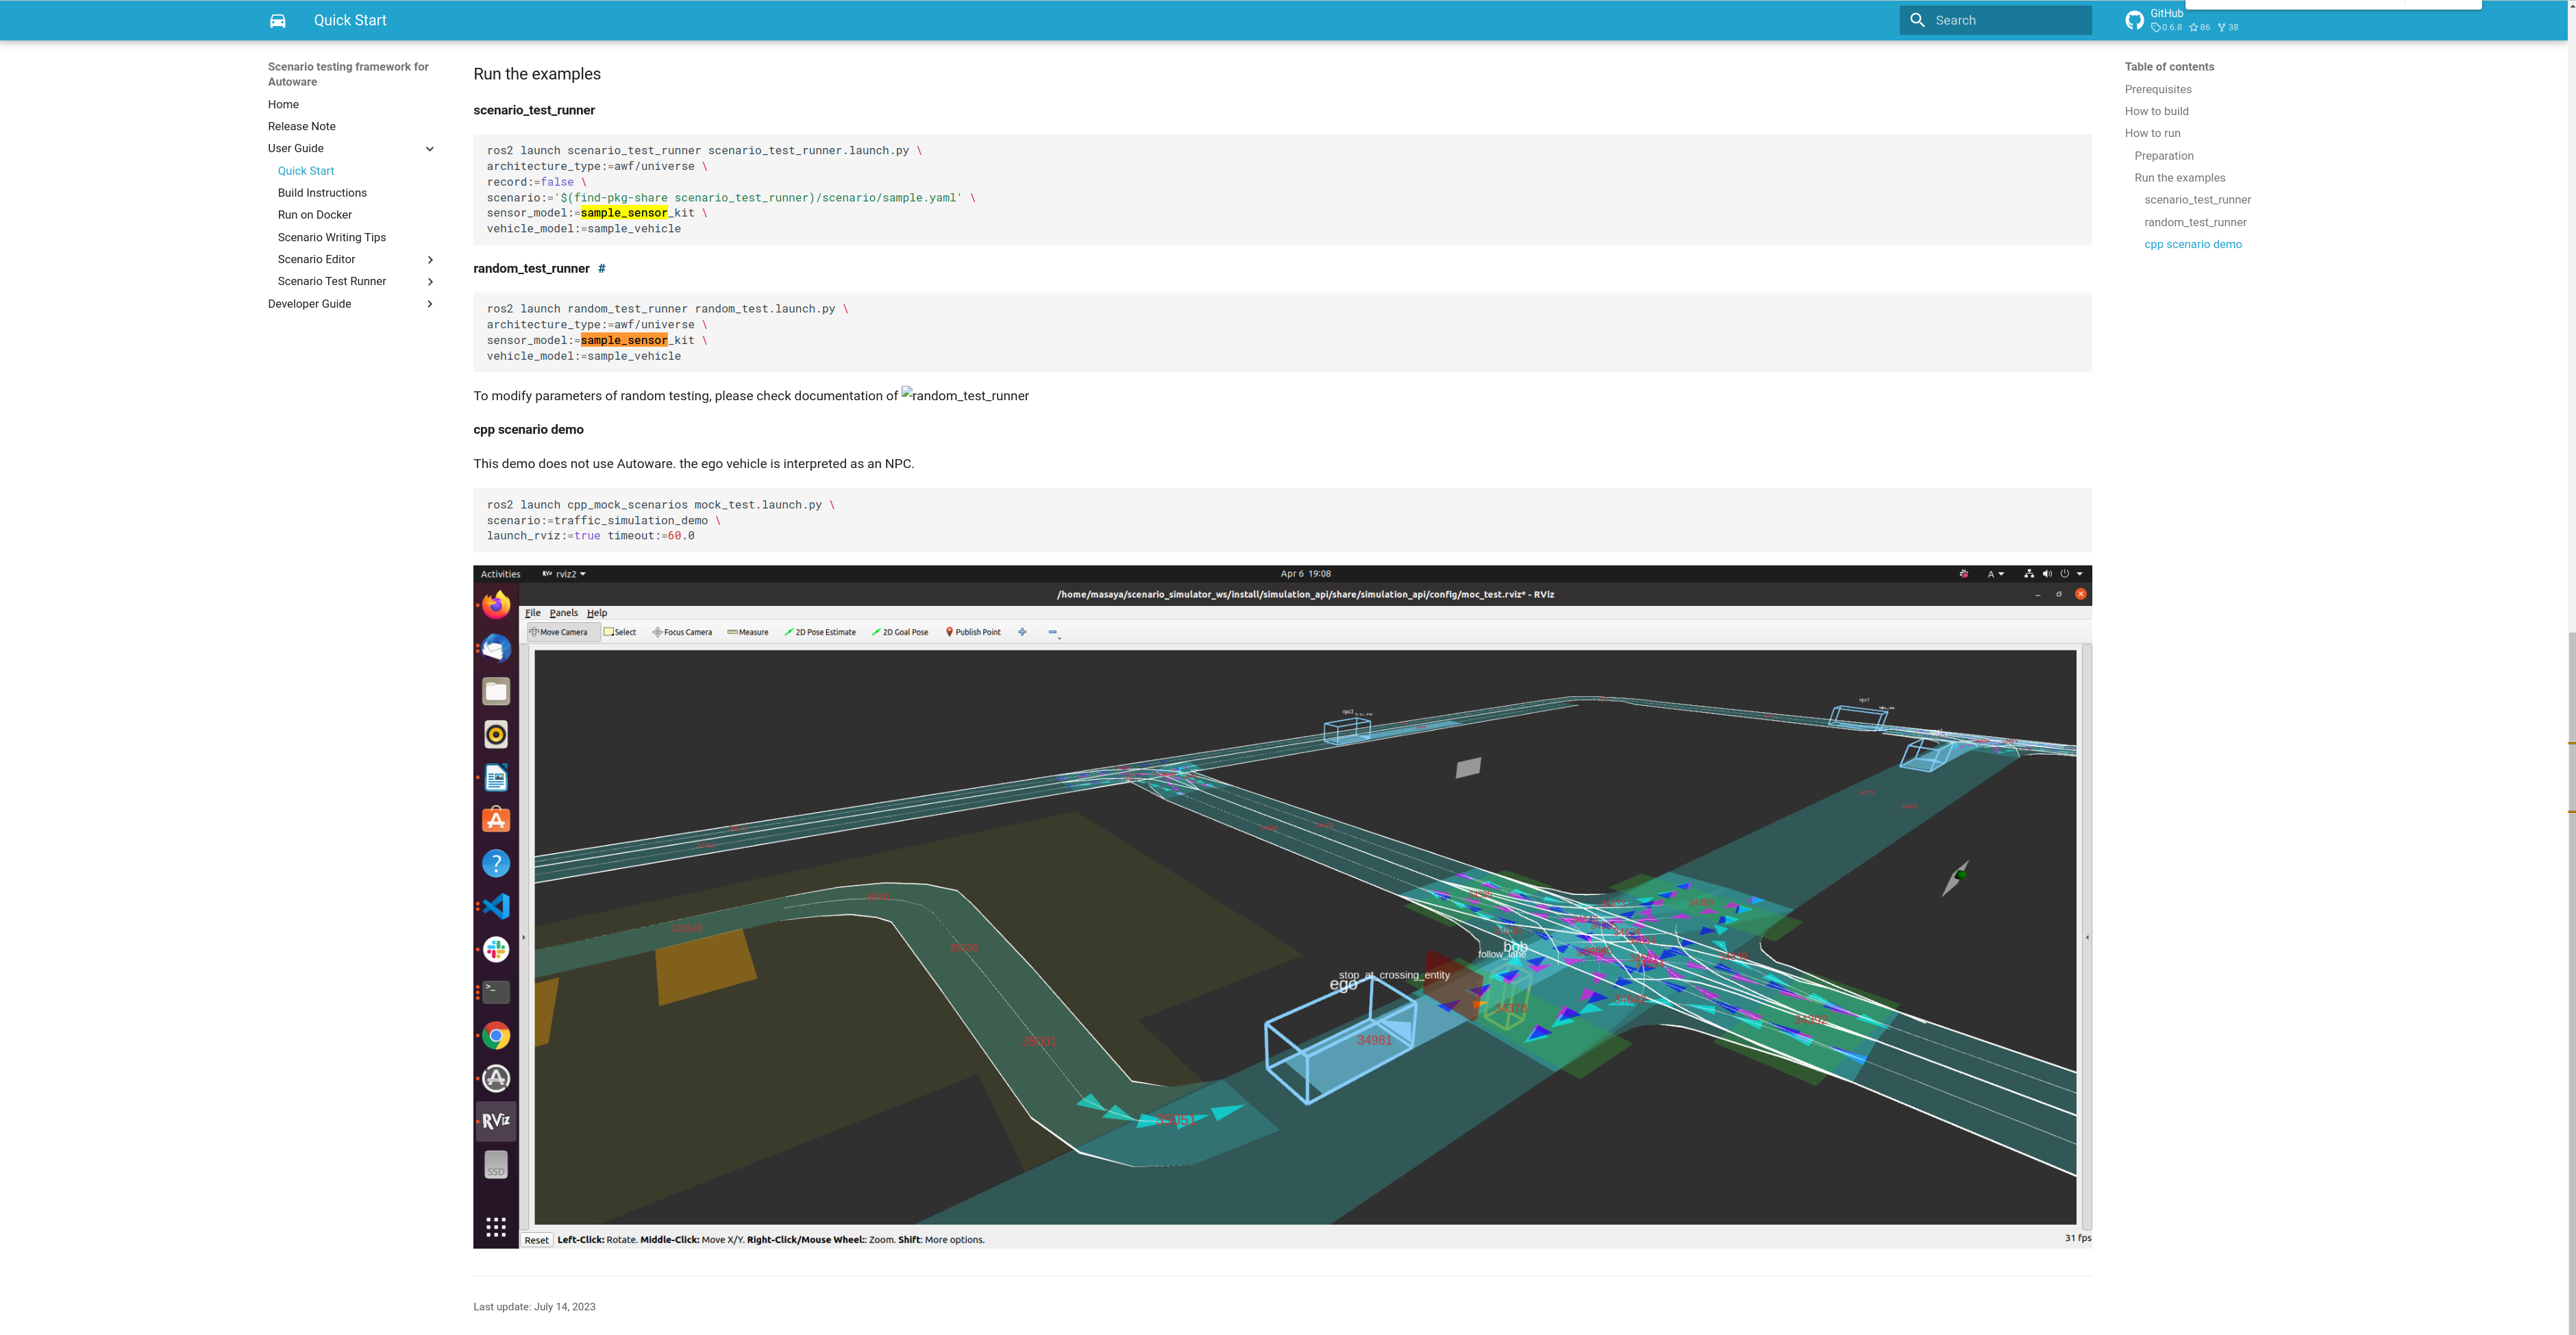
Task: Select the 2D Goal Pose tool
Action: (900, 632)
